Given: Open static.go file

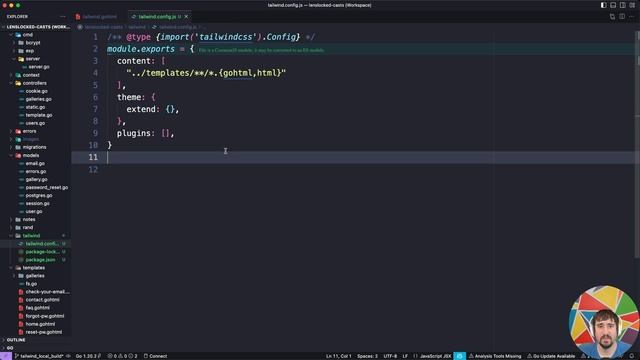Looking at the screenshot, I should coord(35,107).
